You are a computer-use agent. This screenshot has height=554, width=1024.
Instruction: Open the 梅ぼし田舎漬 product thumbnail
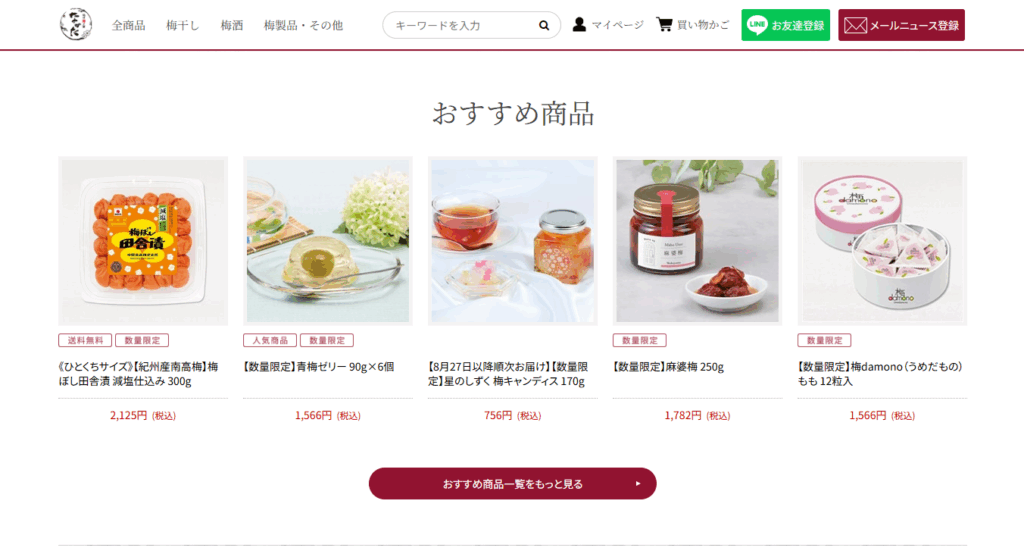[x=143, y=240]
